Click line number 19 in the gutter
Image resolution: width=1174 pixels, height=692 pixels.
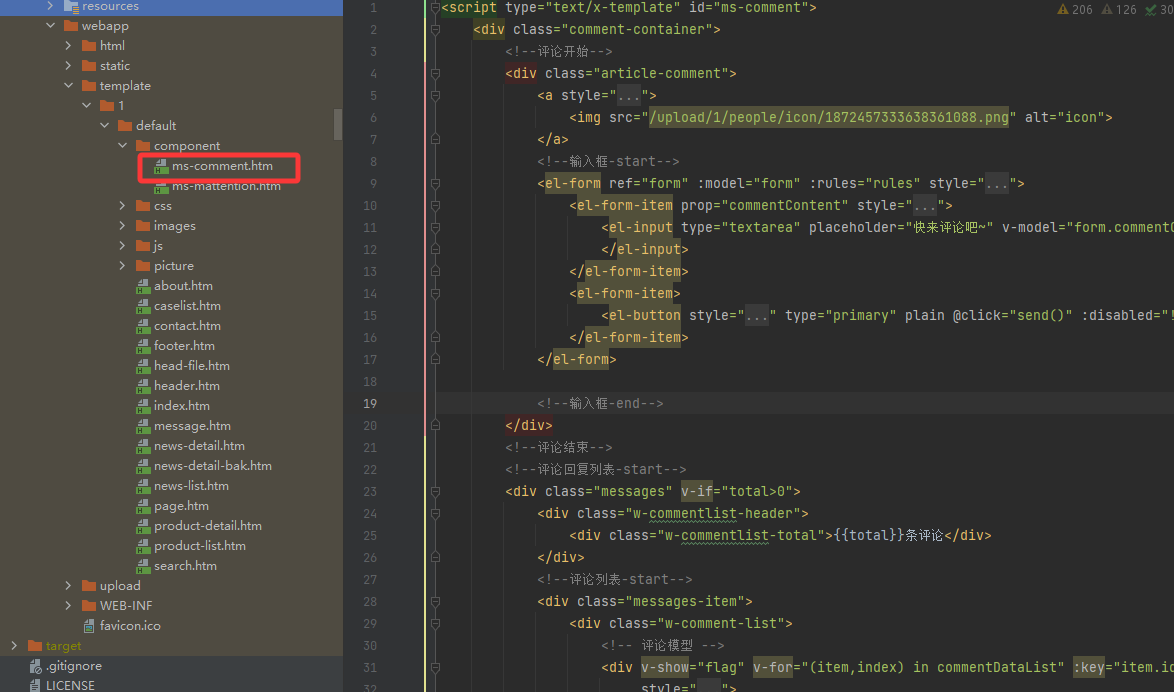(x=370, y=404)
